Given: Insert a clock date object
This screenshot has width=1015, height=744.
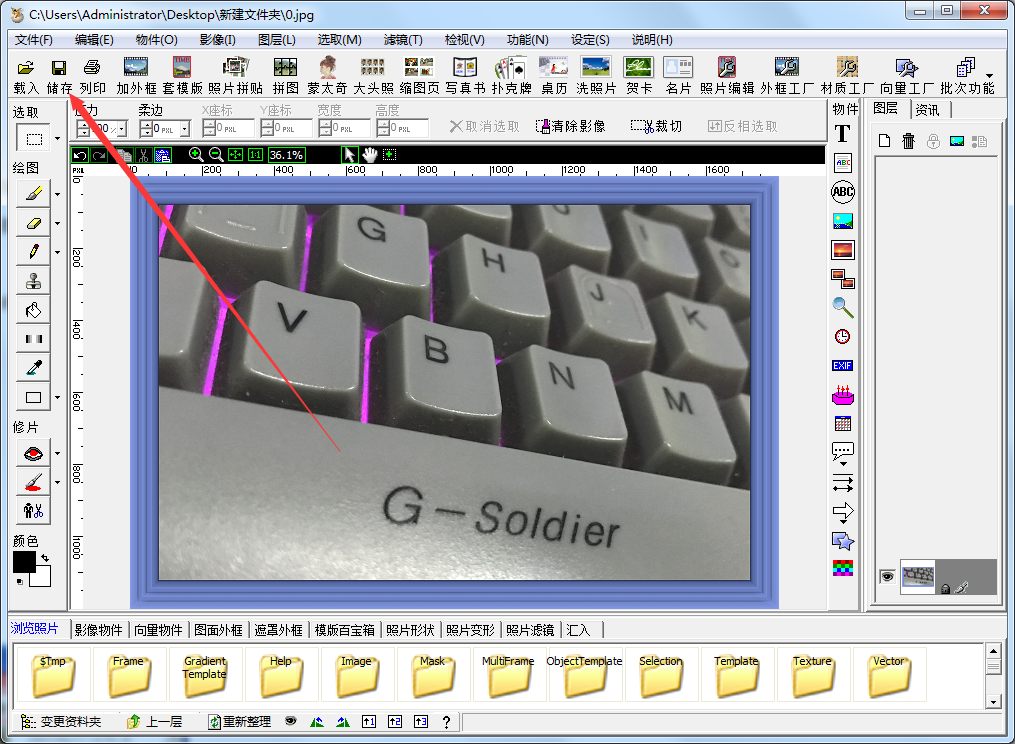Looking at the screenshot, I should pyautogui.click(x=842, y=337).
